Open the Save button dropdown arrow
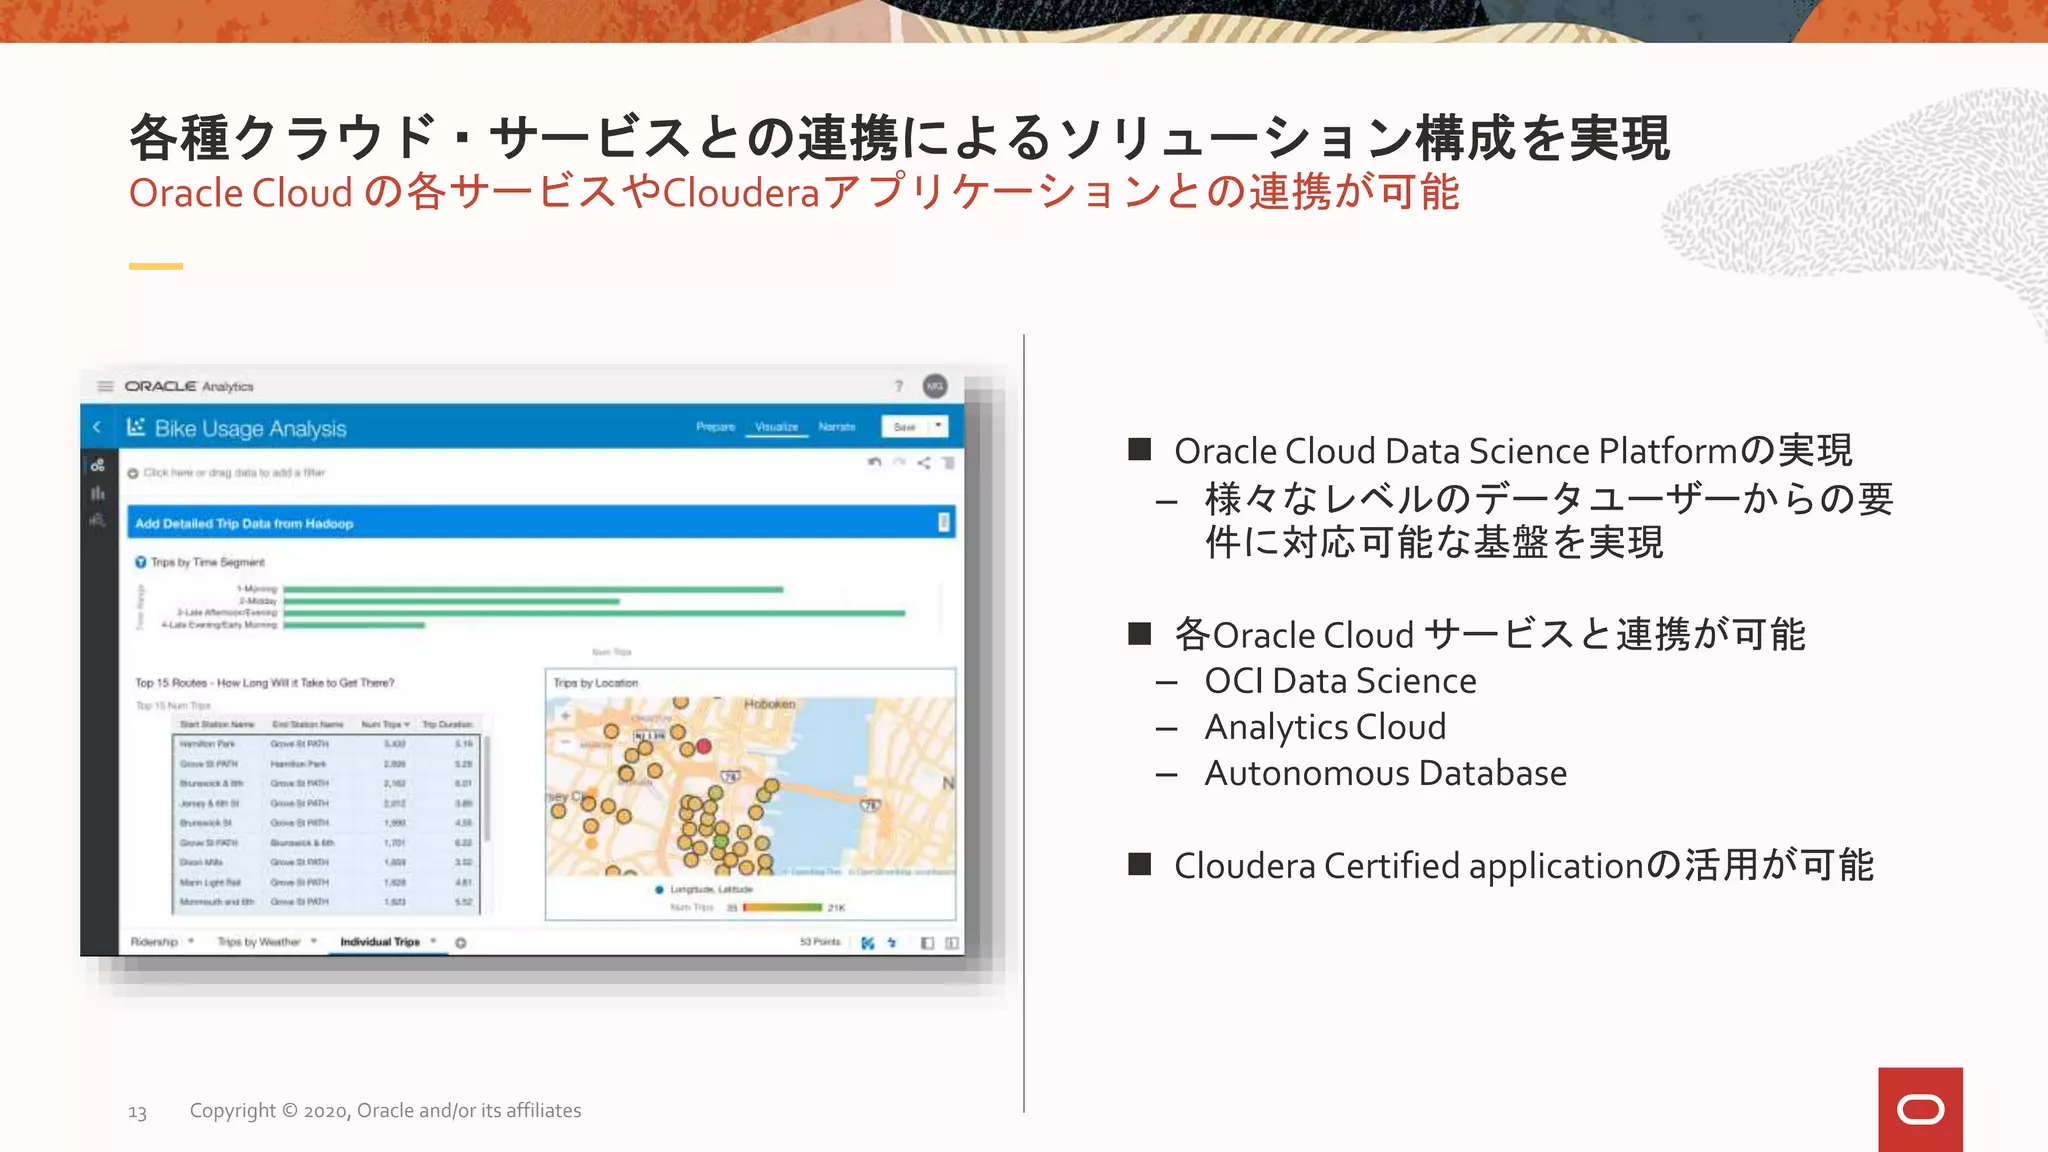2048x1152 pixels. (938, 426)
